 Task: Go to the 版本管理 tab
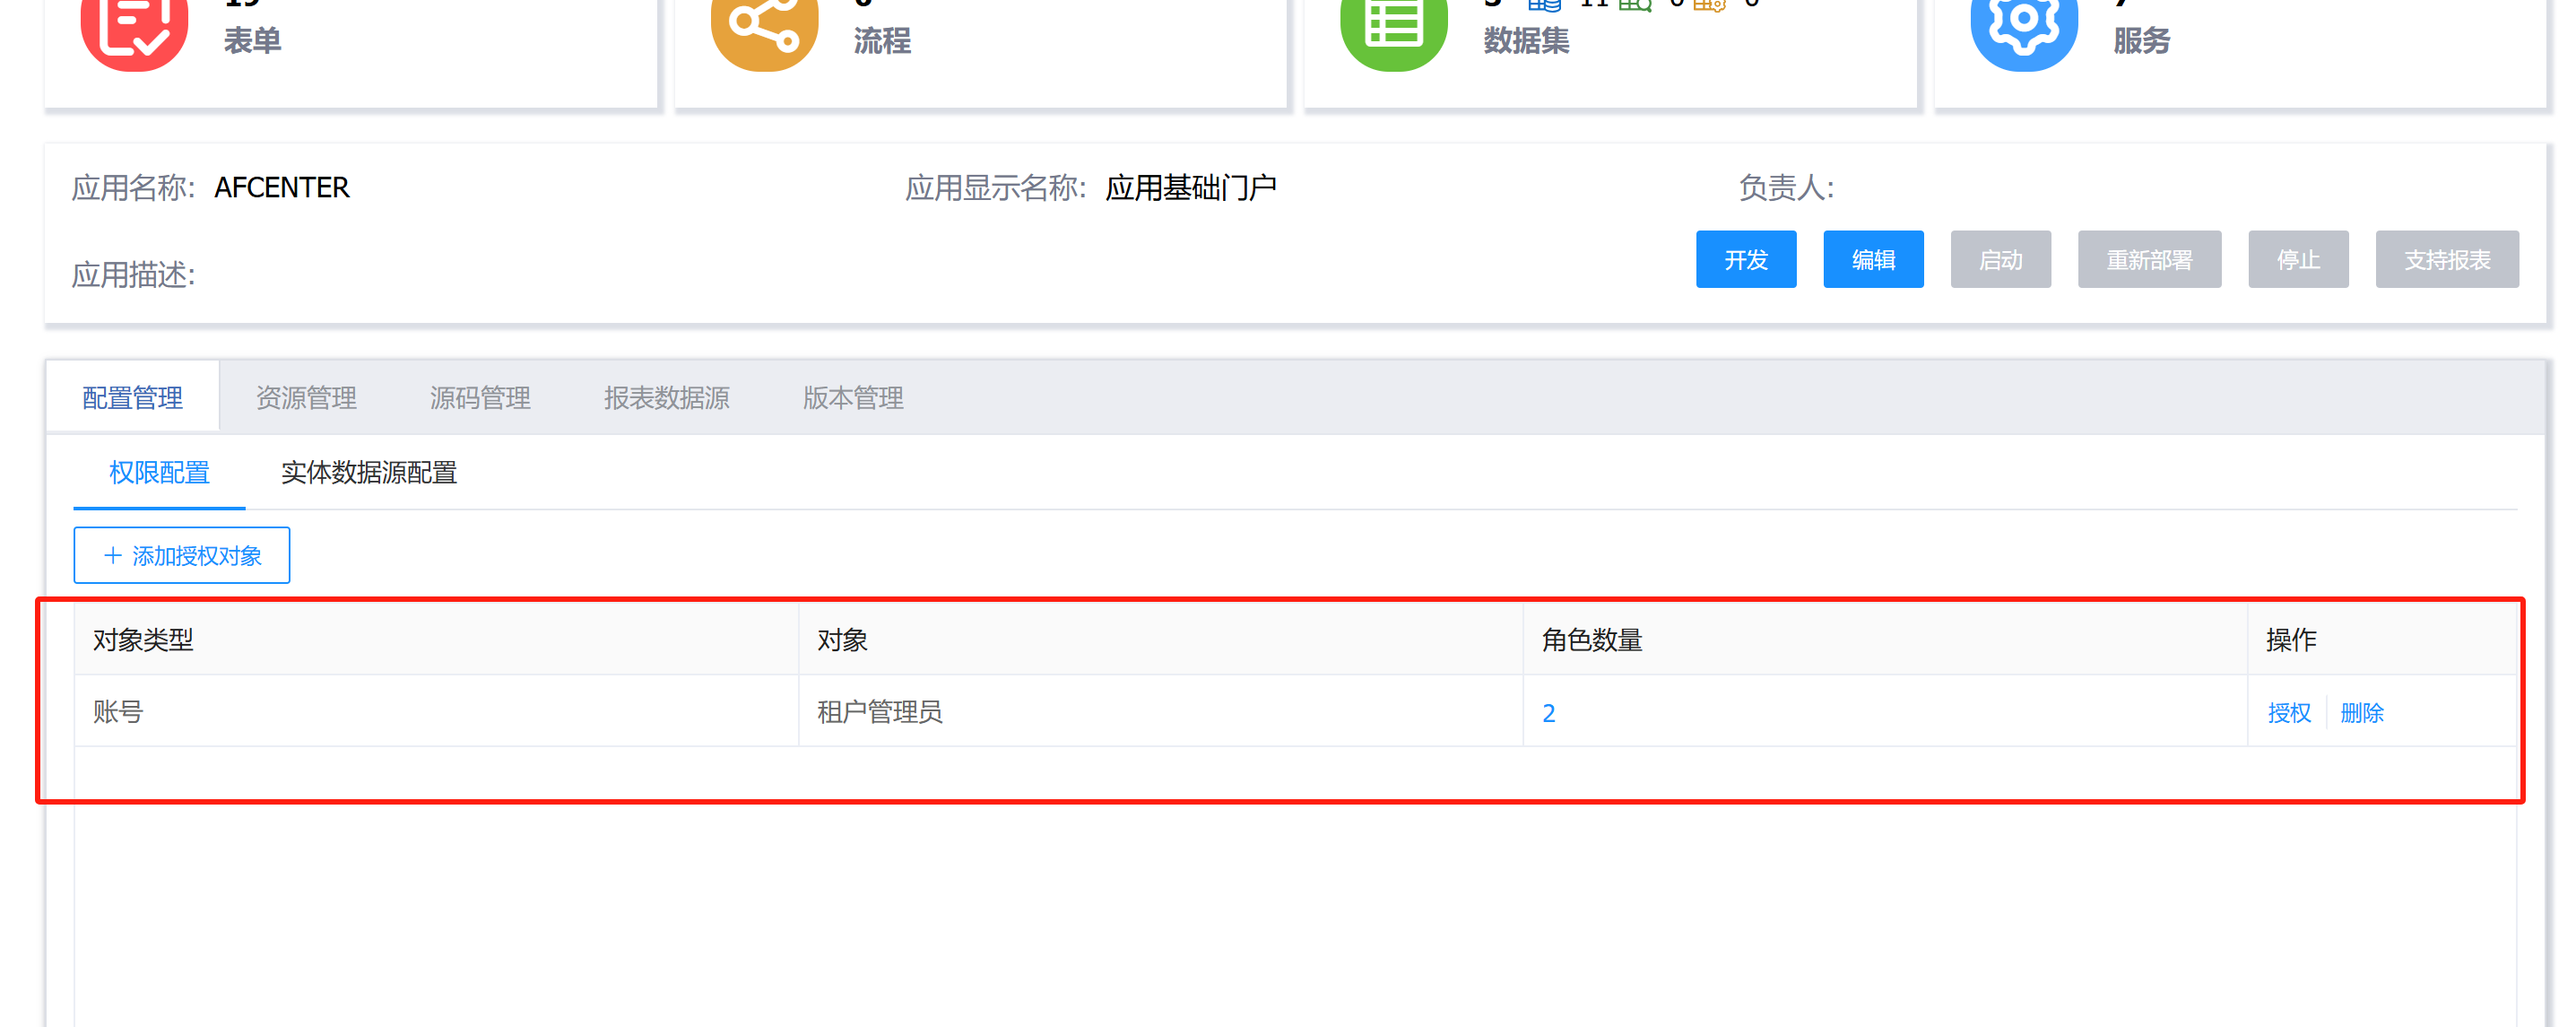852,398
